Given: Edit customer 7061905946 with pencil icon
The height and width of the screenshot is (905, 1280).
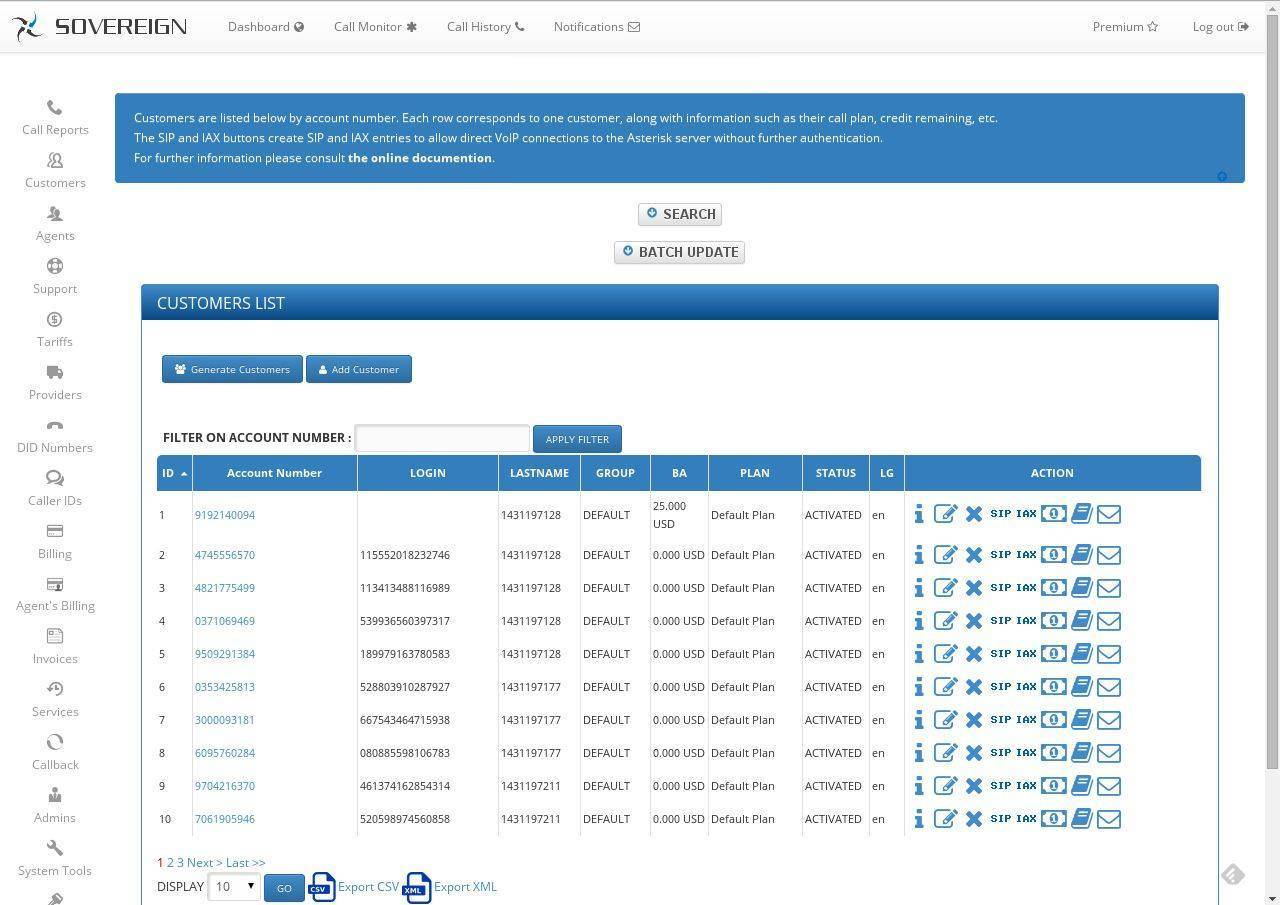Looking at the screenshot, I should pyautogui.click(x=945, y=819).
